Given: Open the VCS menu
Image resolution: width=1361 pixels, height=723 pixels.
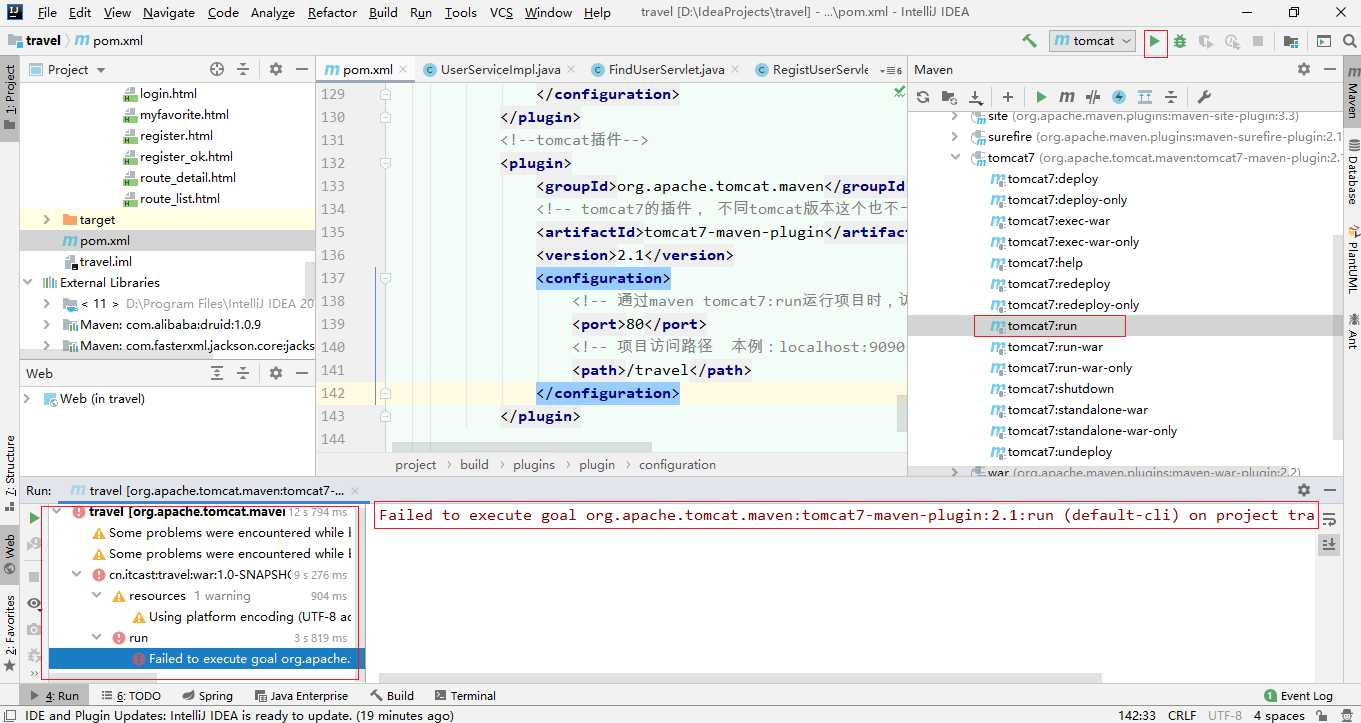Looking at the screenshot, I should [501, 13].
